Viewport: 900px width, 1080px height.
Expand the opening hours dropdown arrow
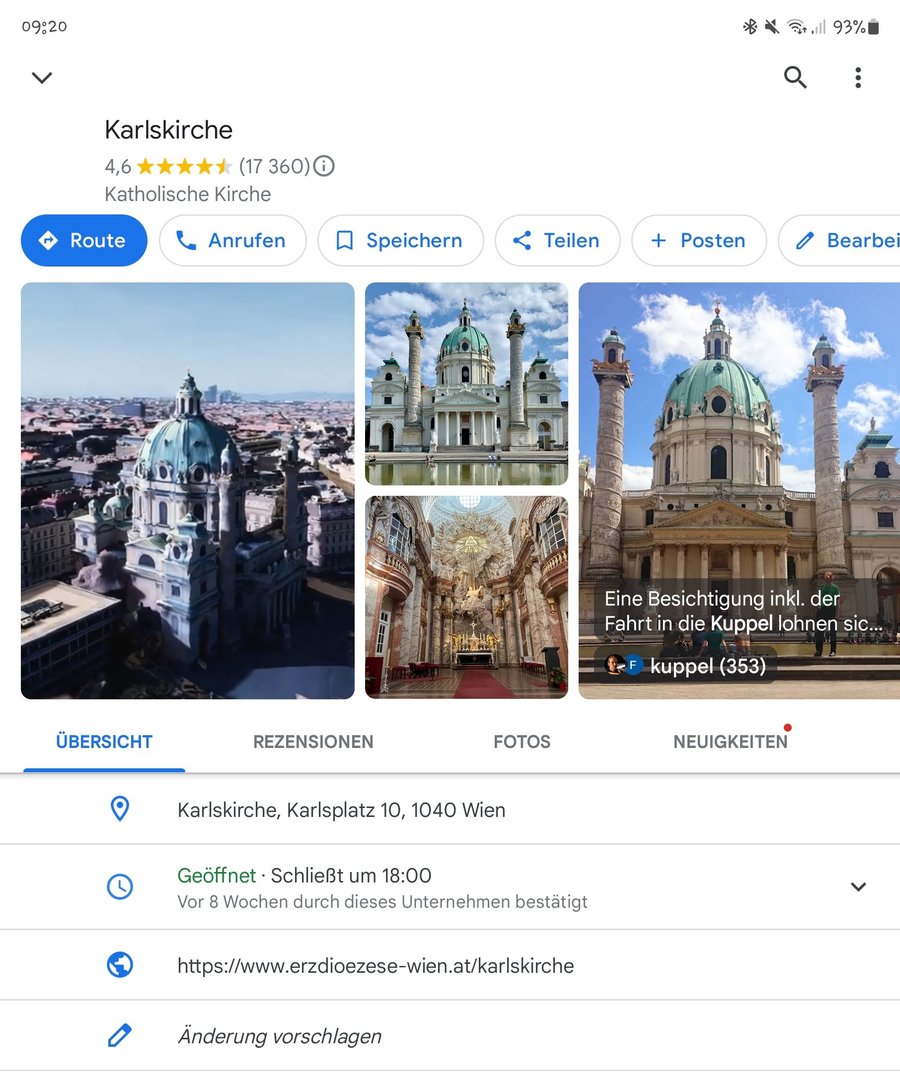pos(858,887)
